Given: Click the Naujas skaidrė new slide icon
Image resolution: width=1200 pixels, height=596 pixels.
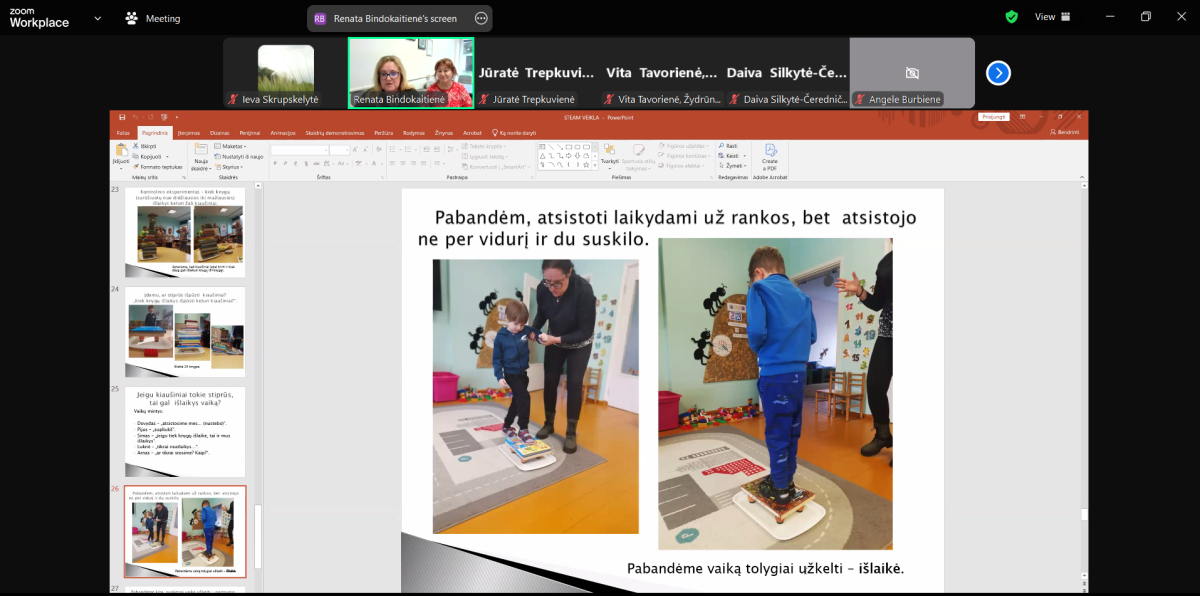Looking at the screenshot, I should (x=201, y=155).
